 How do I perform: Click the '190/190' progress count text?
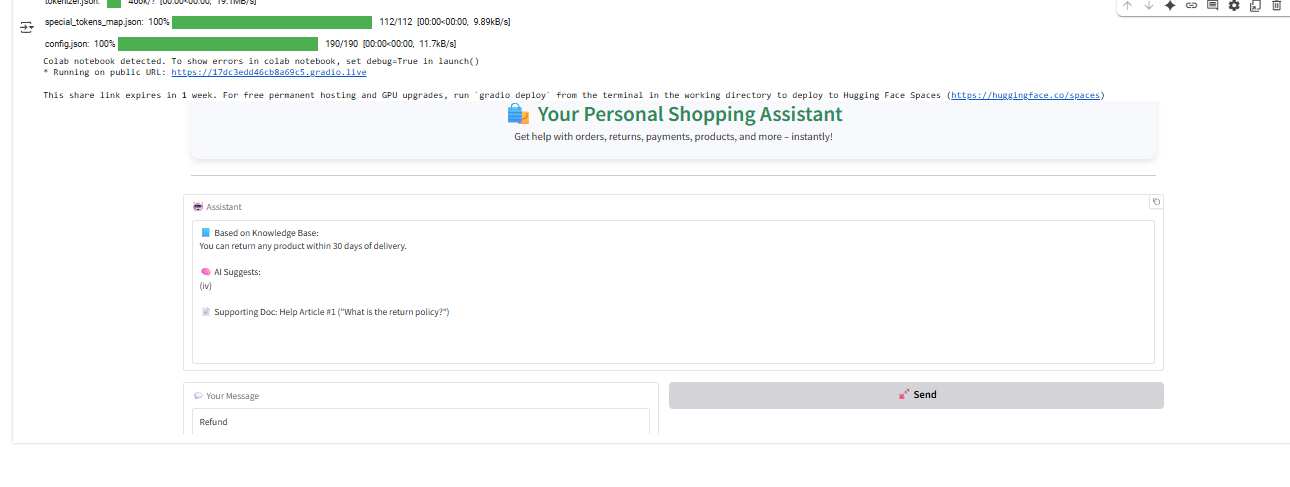342,44
